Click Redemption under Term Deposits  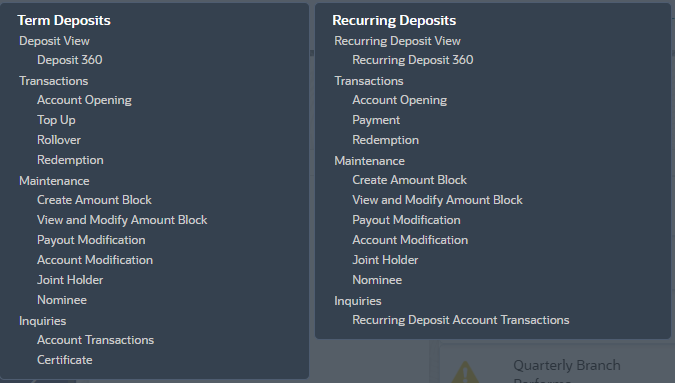click(x=70, y=160)
